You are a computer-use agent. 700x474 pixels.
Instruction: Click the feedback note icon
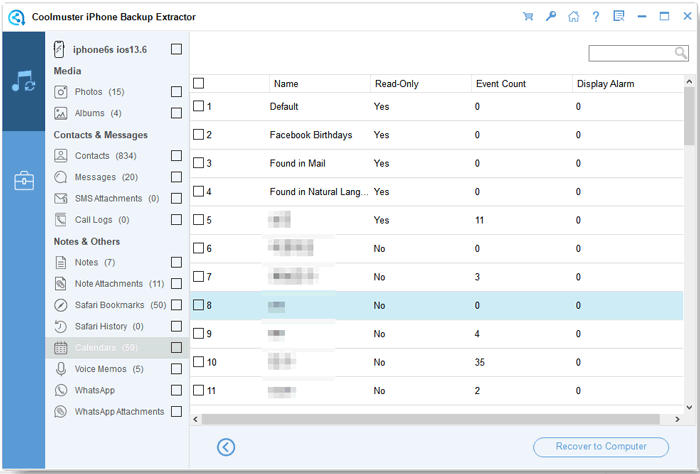pyautogui.click(x=618, y=17)
